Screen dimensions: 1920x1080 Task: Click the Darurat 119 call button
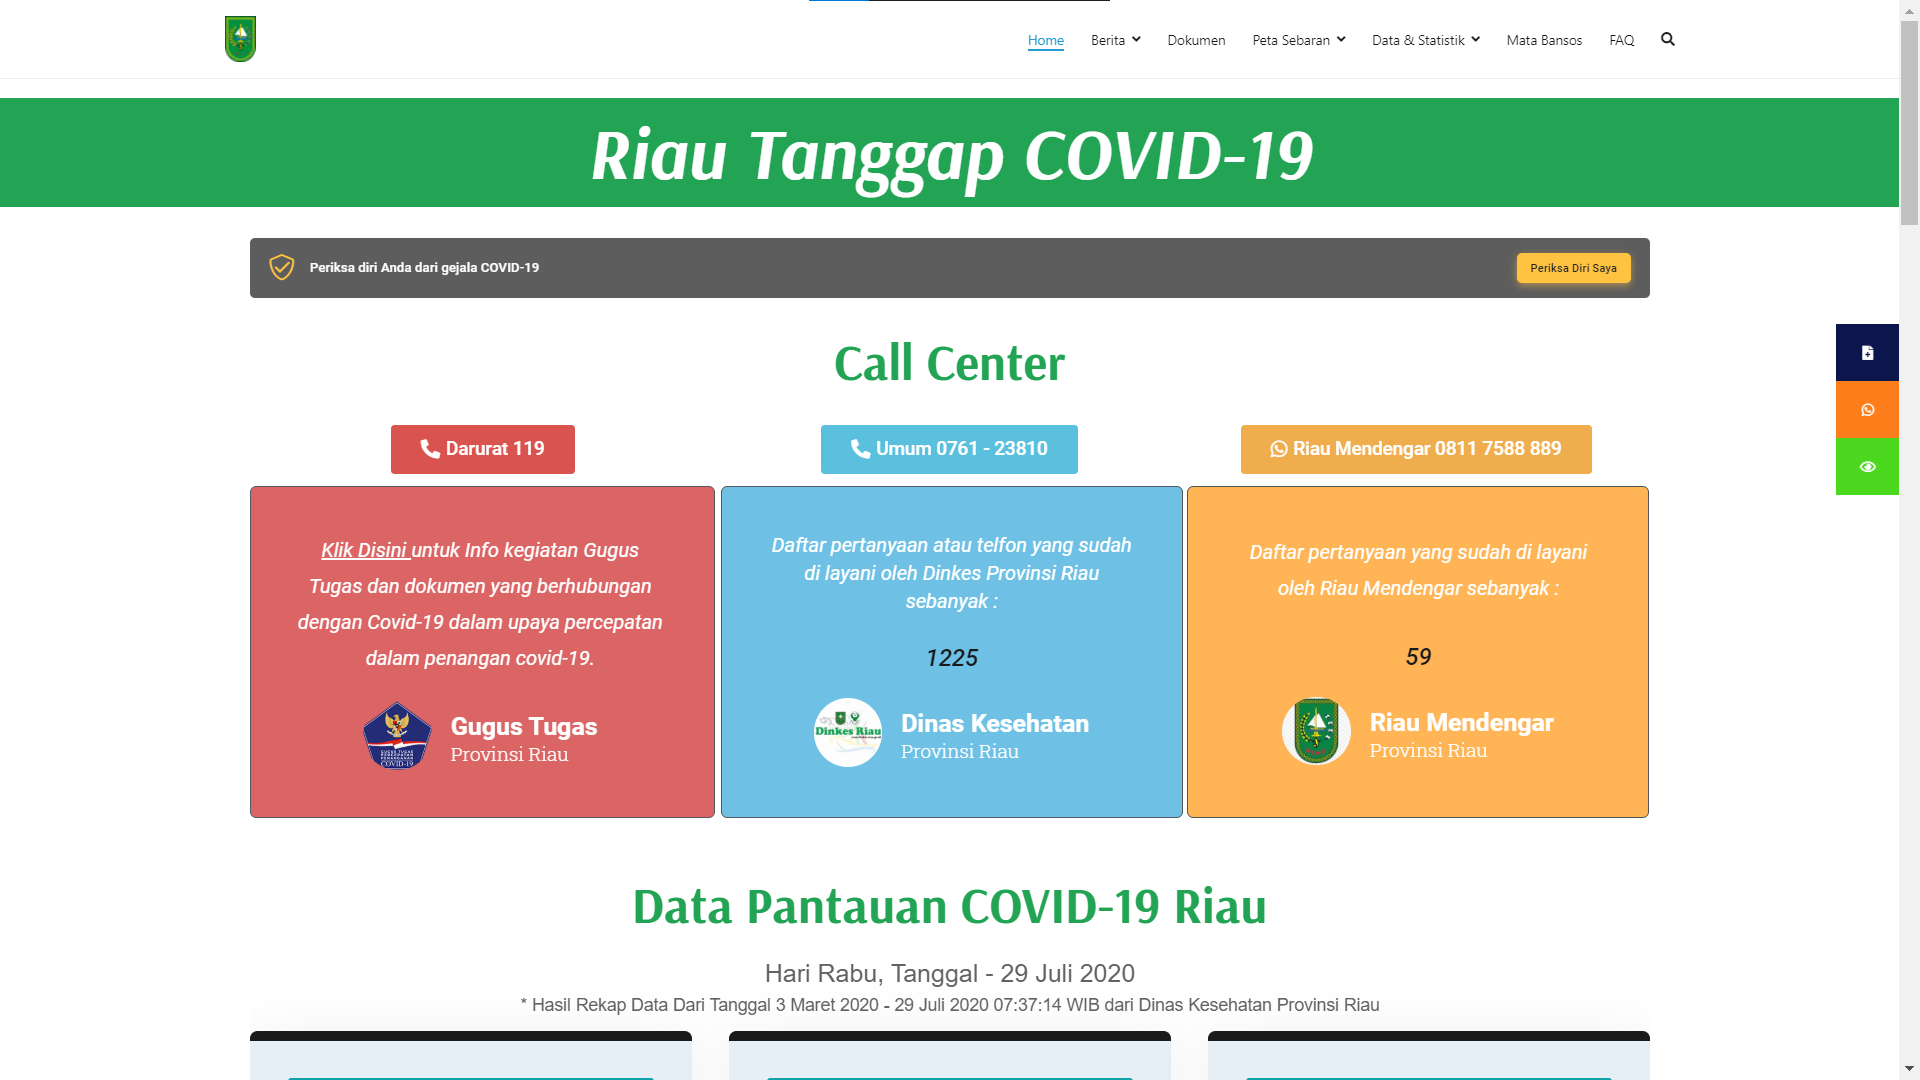click(482, 449)
